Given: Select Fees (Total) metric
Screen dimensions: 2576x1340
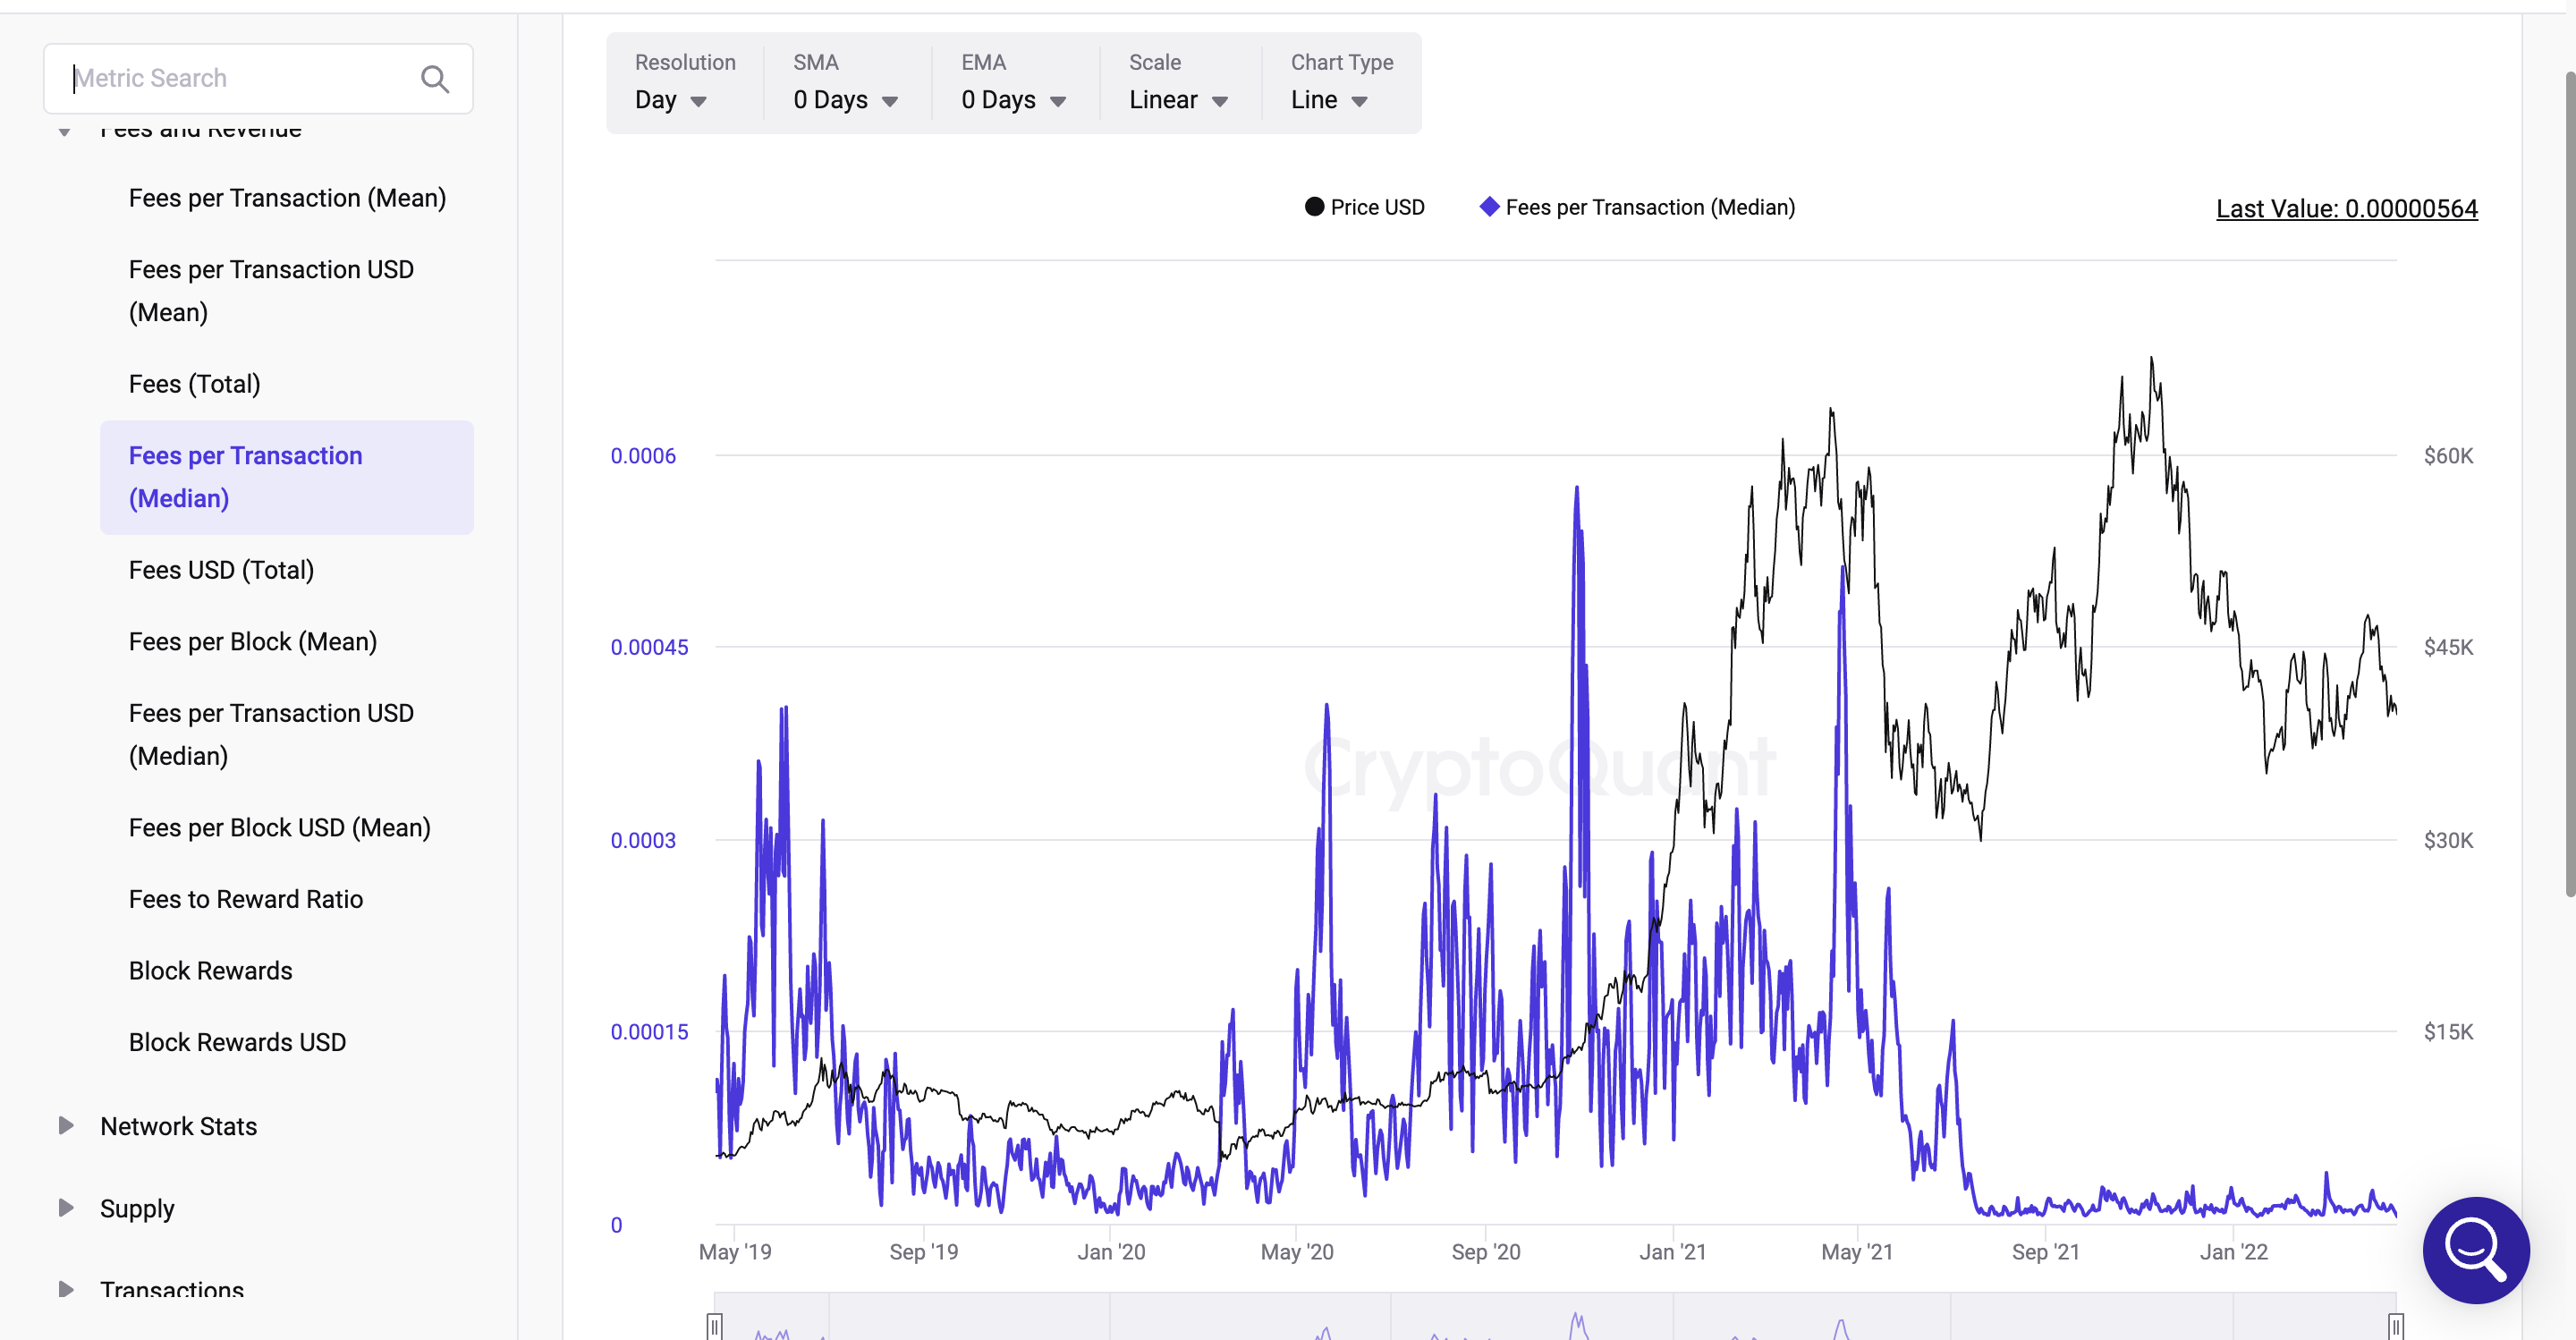Looking at the screenshot, I should coord(287,384).
